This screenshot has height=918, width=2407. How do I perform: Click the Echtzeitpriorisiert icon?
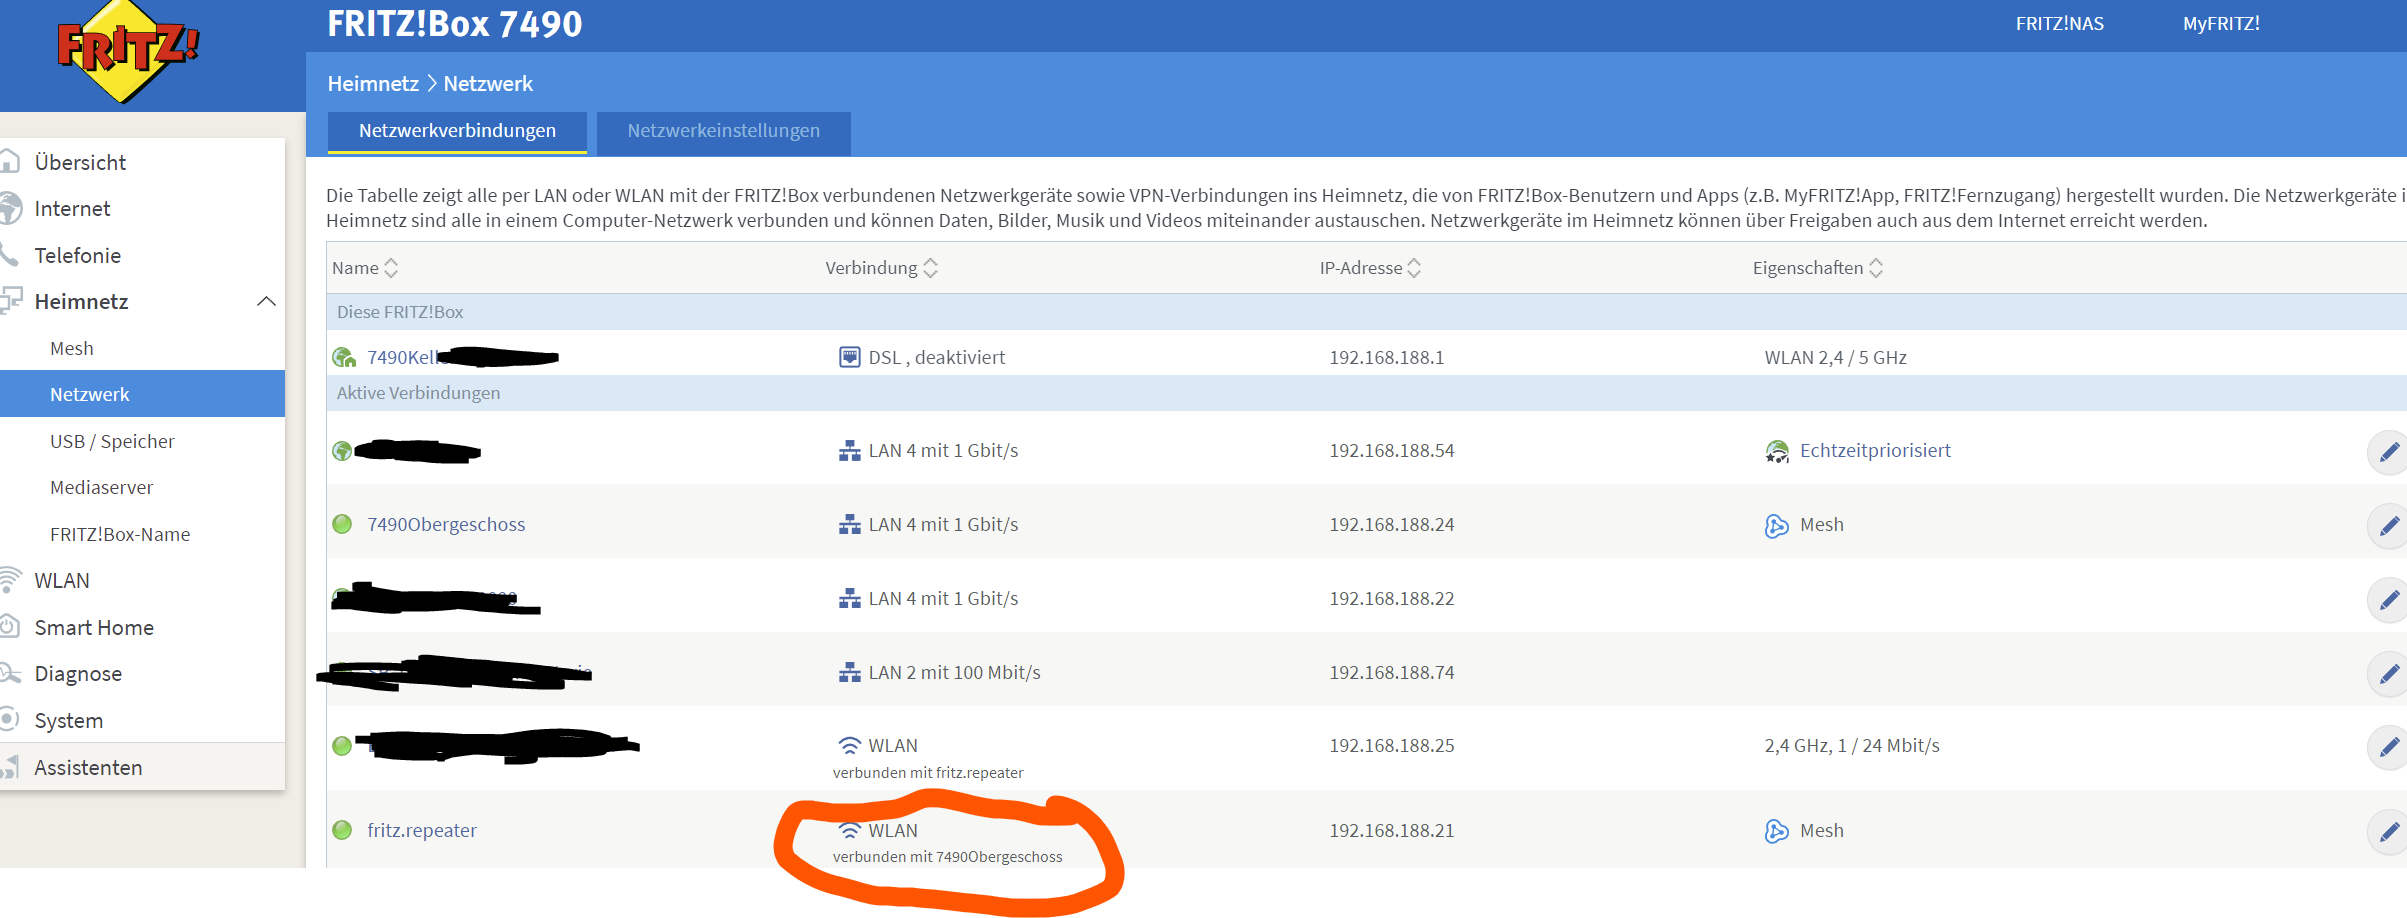pyautogui.click(x=1777, y=451)
